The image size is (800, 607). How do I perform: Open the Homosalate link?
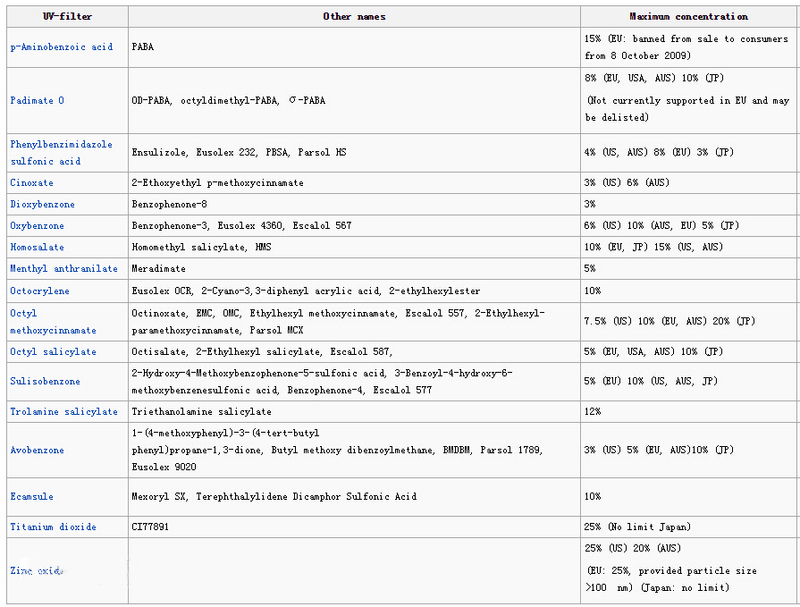(x=37, y=247)
